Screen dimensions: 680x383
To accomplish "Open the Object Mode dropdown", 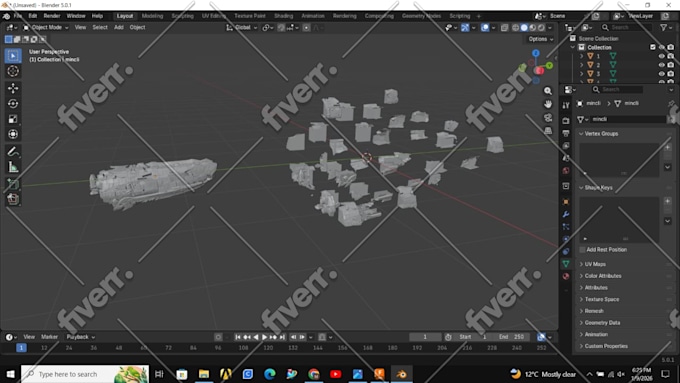I will [x=46, y=27].
